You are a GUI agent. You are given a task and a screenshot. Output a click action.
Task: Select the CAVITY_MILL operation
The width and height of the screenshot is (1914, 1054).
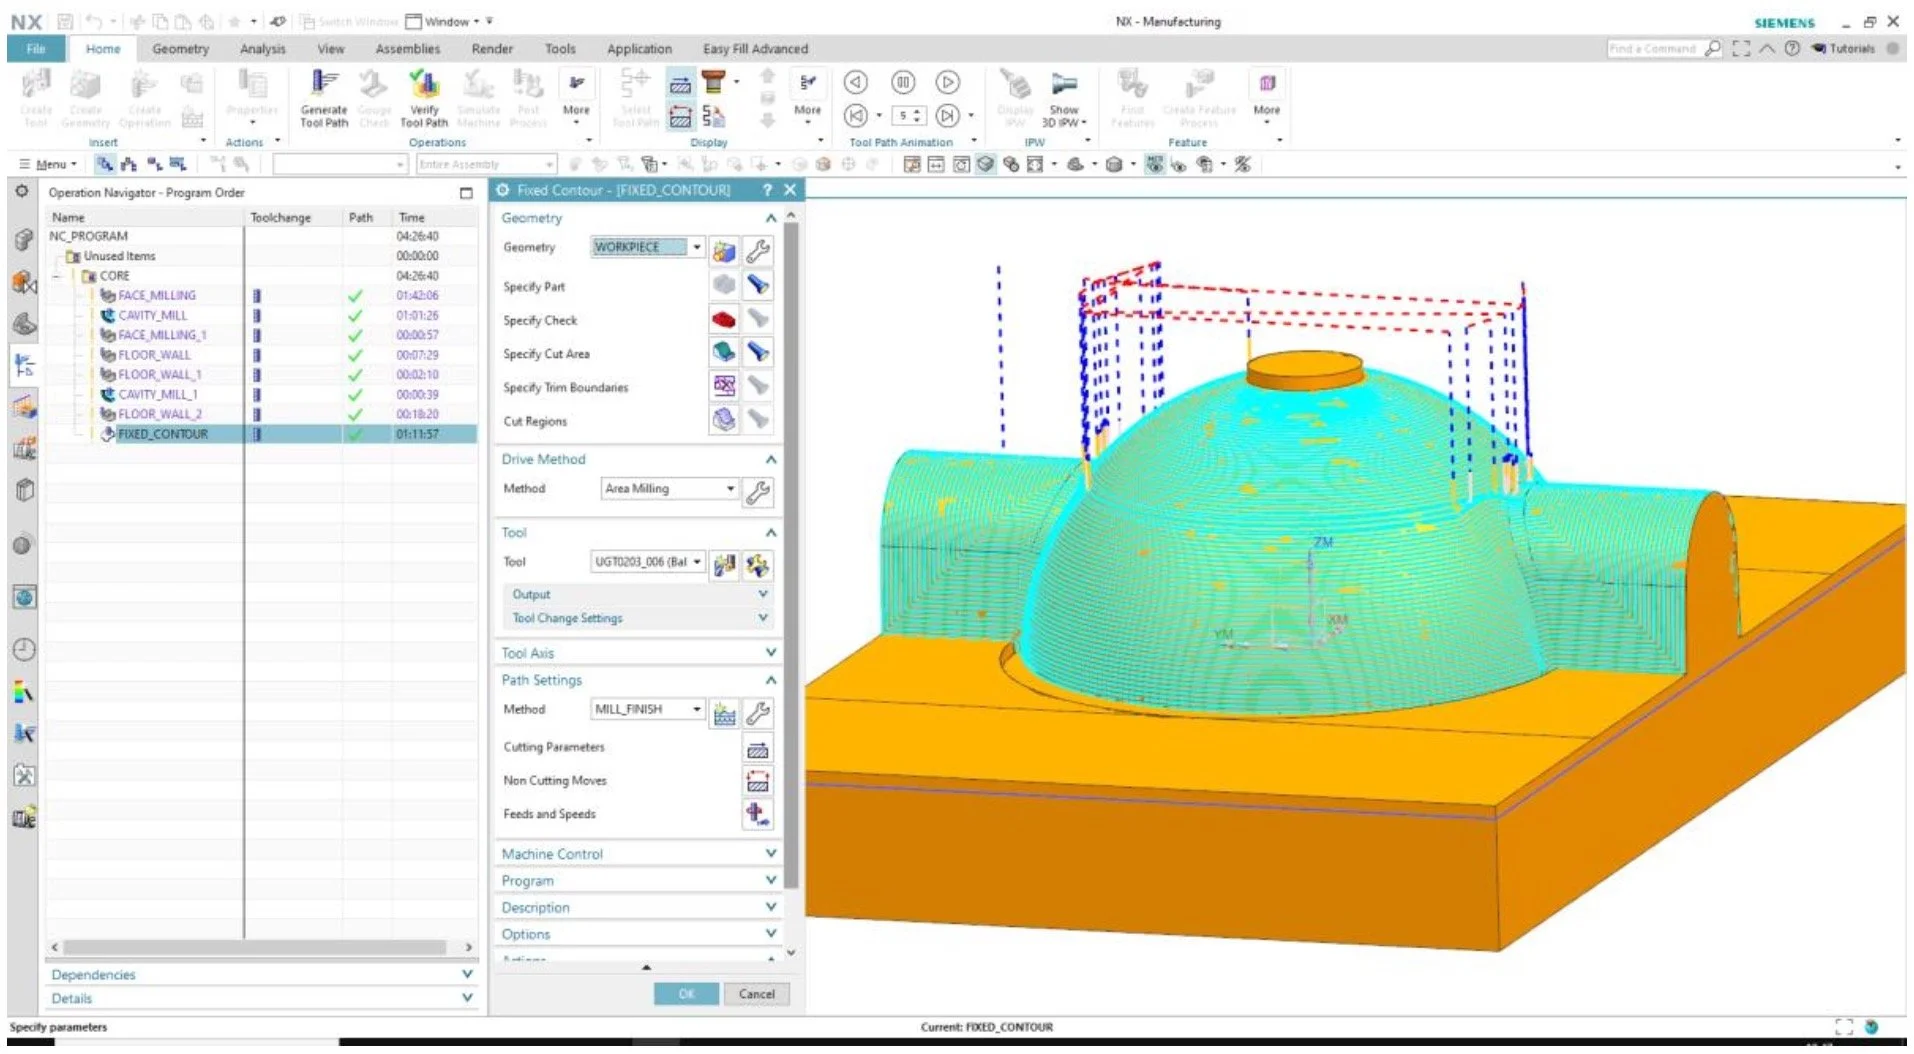pos(152,315)
